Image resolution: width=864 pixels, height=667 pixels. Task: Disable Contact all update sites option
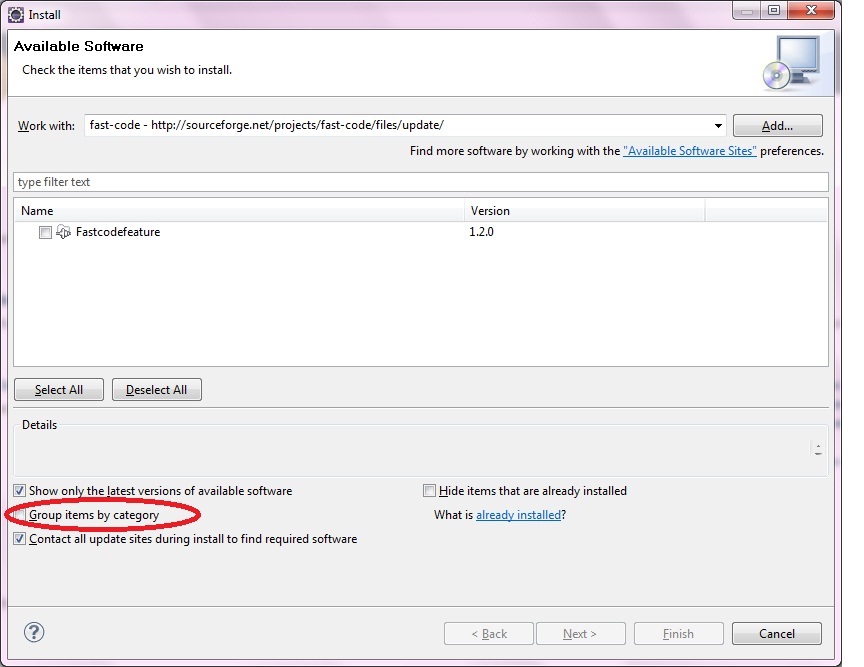20,539
